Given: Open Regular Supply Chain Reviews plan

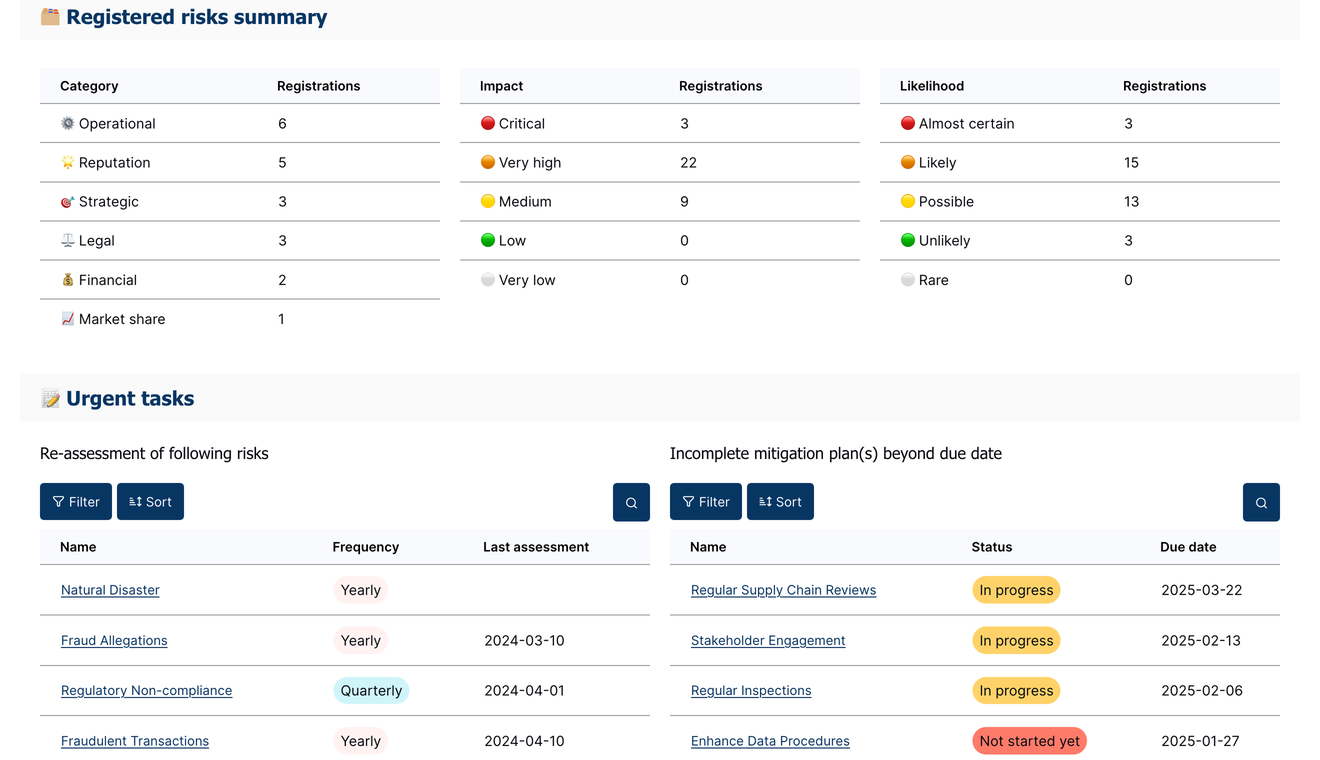Looking at the screenshot, I should point(783,590).
